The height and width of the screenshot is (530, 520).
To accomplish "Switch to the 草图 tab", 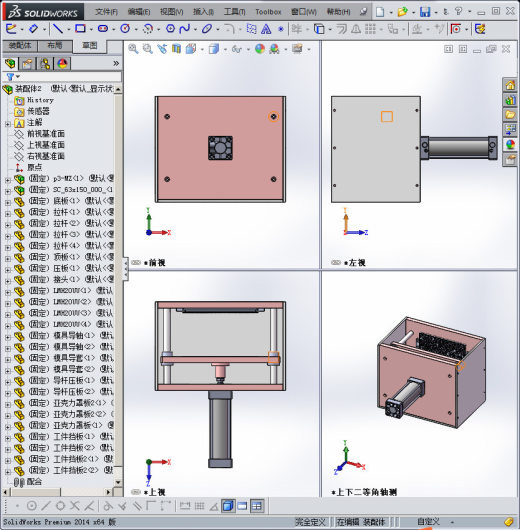I will [x=90, y=46].
